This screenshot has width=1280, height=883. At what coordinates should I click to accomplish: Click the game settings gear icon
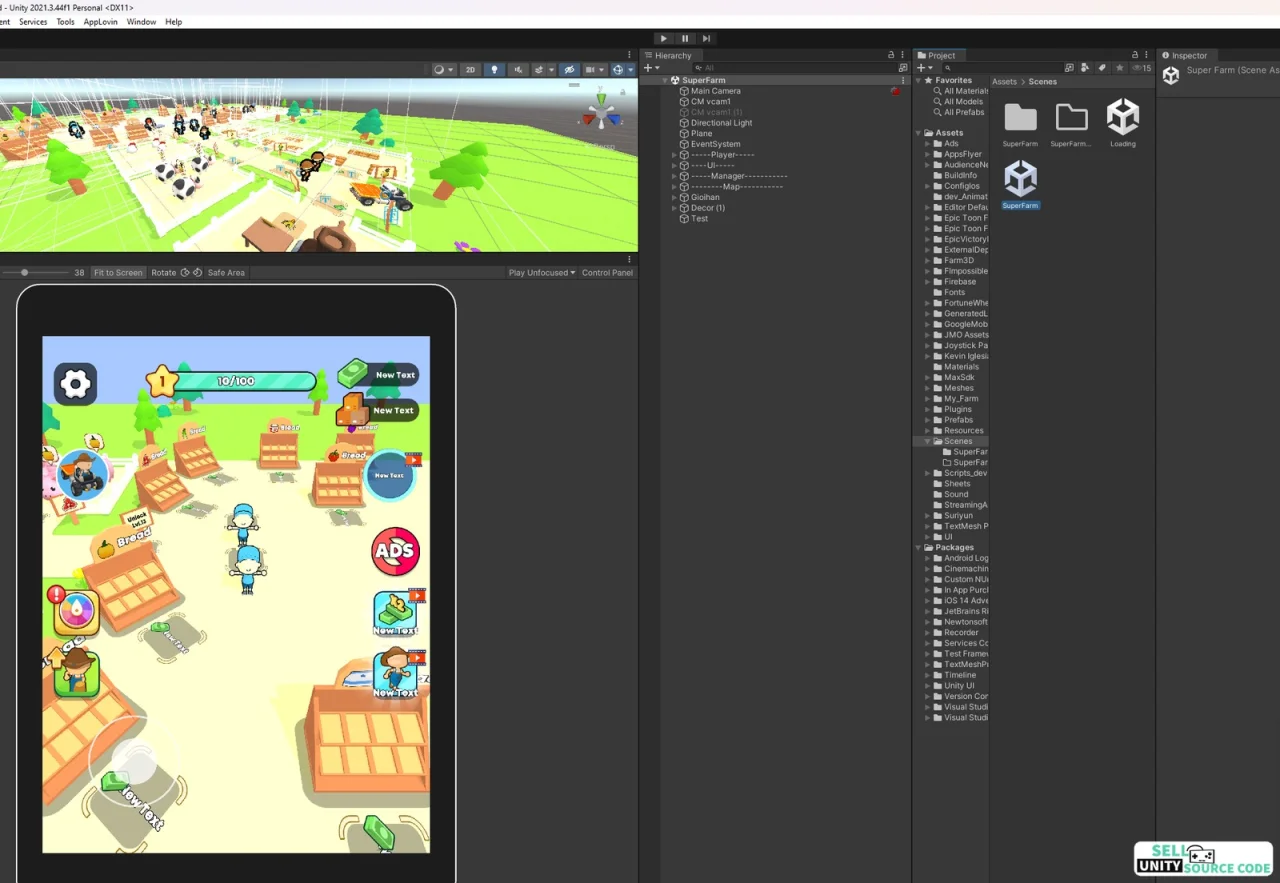point(76,383)
